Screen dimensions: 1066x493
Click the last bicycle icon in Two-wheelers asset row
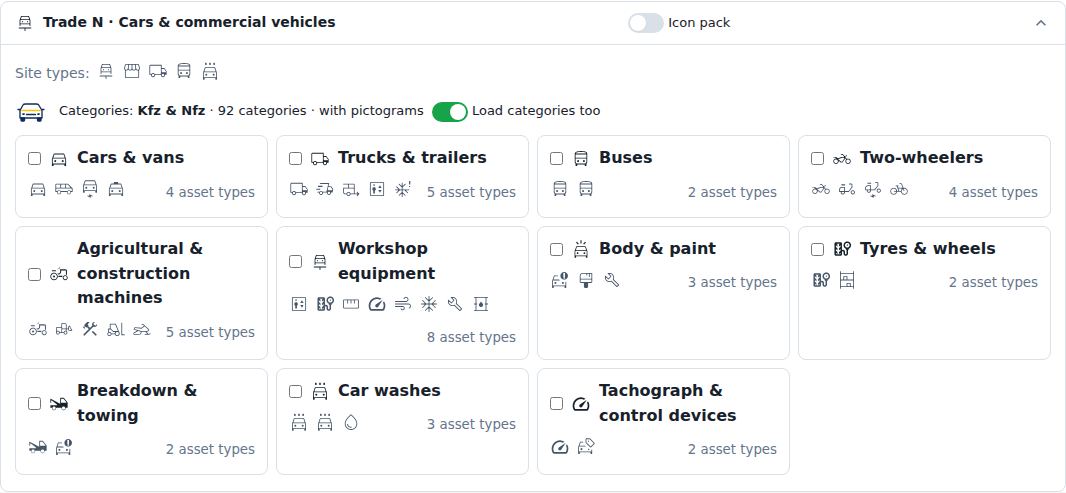[x=899, y=190]
